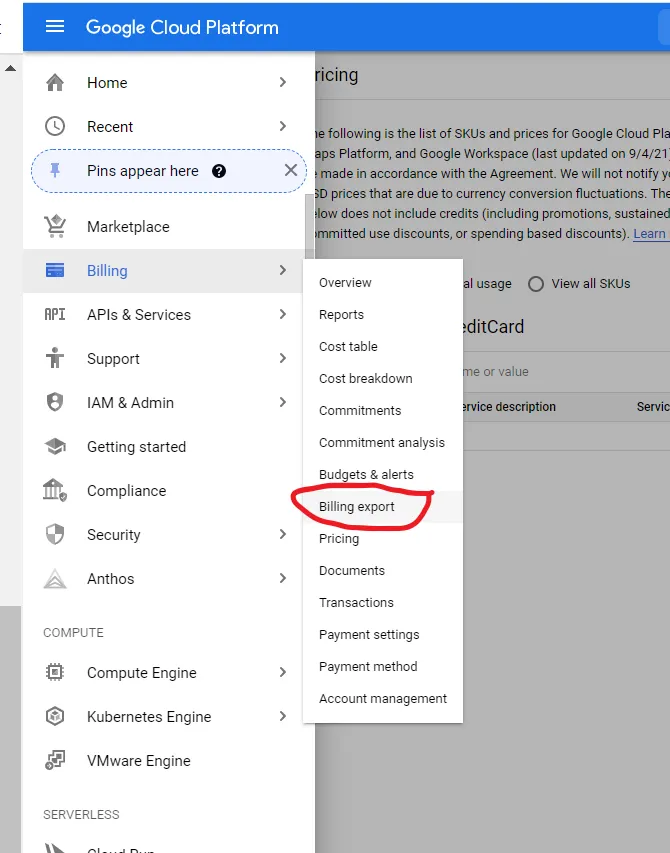Click the Billing credit card icon
This screenshot has width=670, height=853.
tap(55, 270)
